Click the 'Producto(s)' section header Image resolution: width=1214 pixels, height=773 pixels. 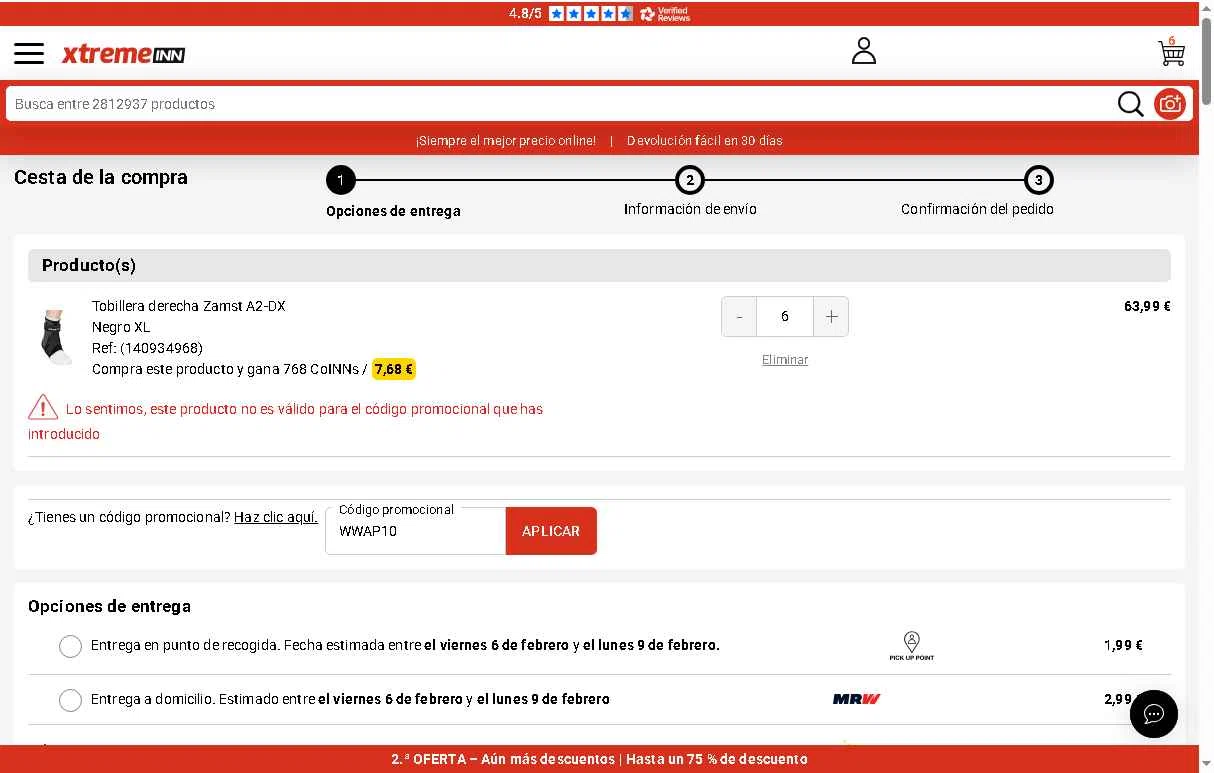[599, 265]
